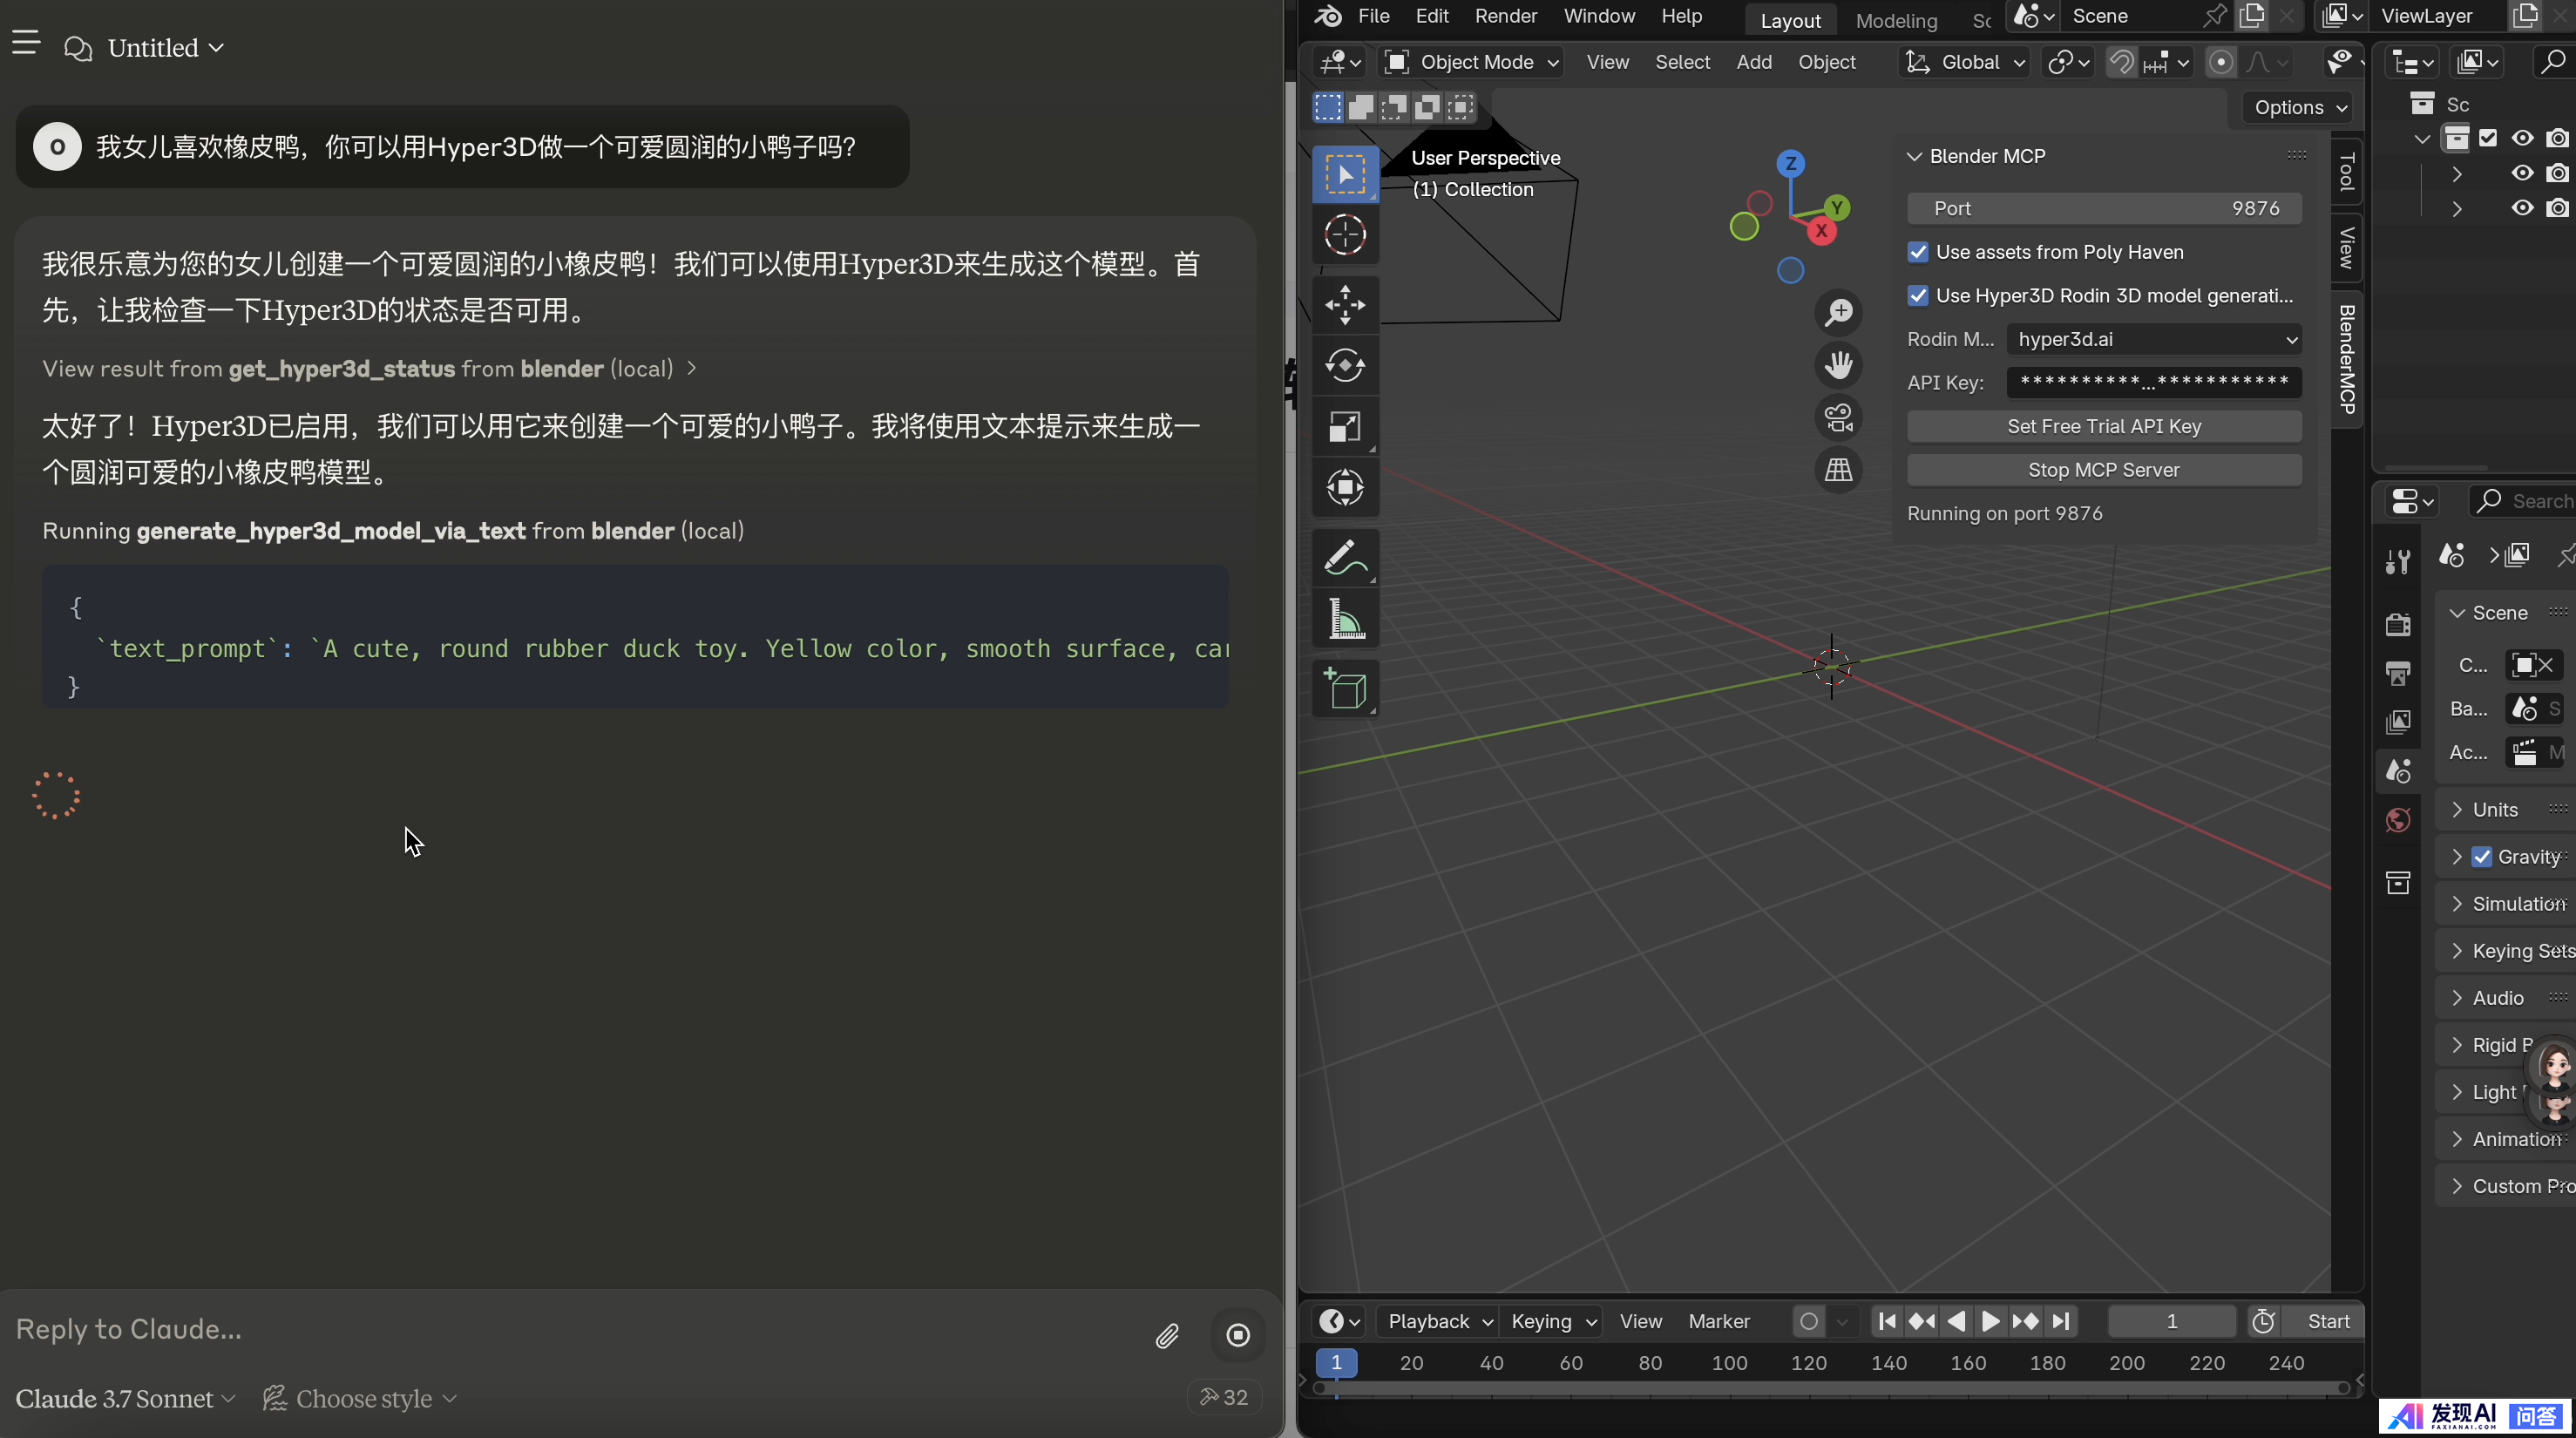
Task: Play animation in reverse
Action: pyautogui.click(x=1956, y=1321)
